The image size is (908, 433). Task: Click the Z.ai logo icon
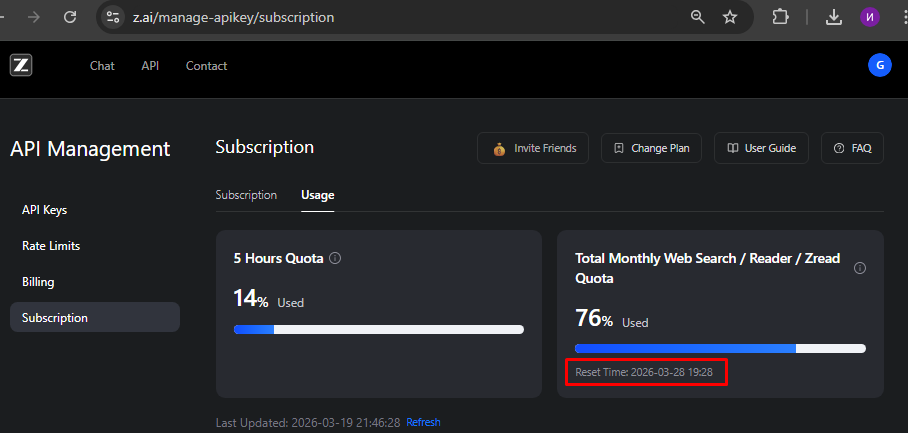tap(21, 66)
